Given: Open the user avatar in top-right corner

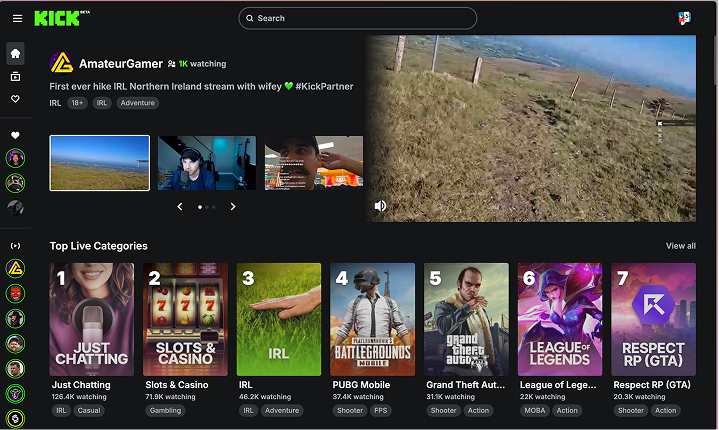Looking at the screenshot, I should [x=684, y=18].
